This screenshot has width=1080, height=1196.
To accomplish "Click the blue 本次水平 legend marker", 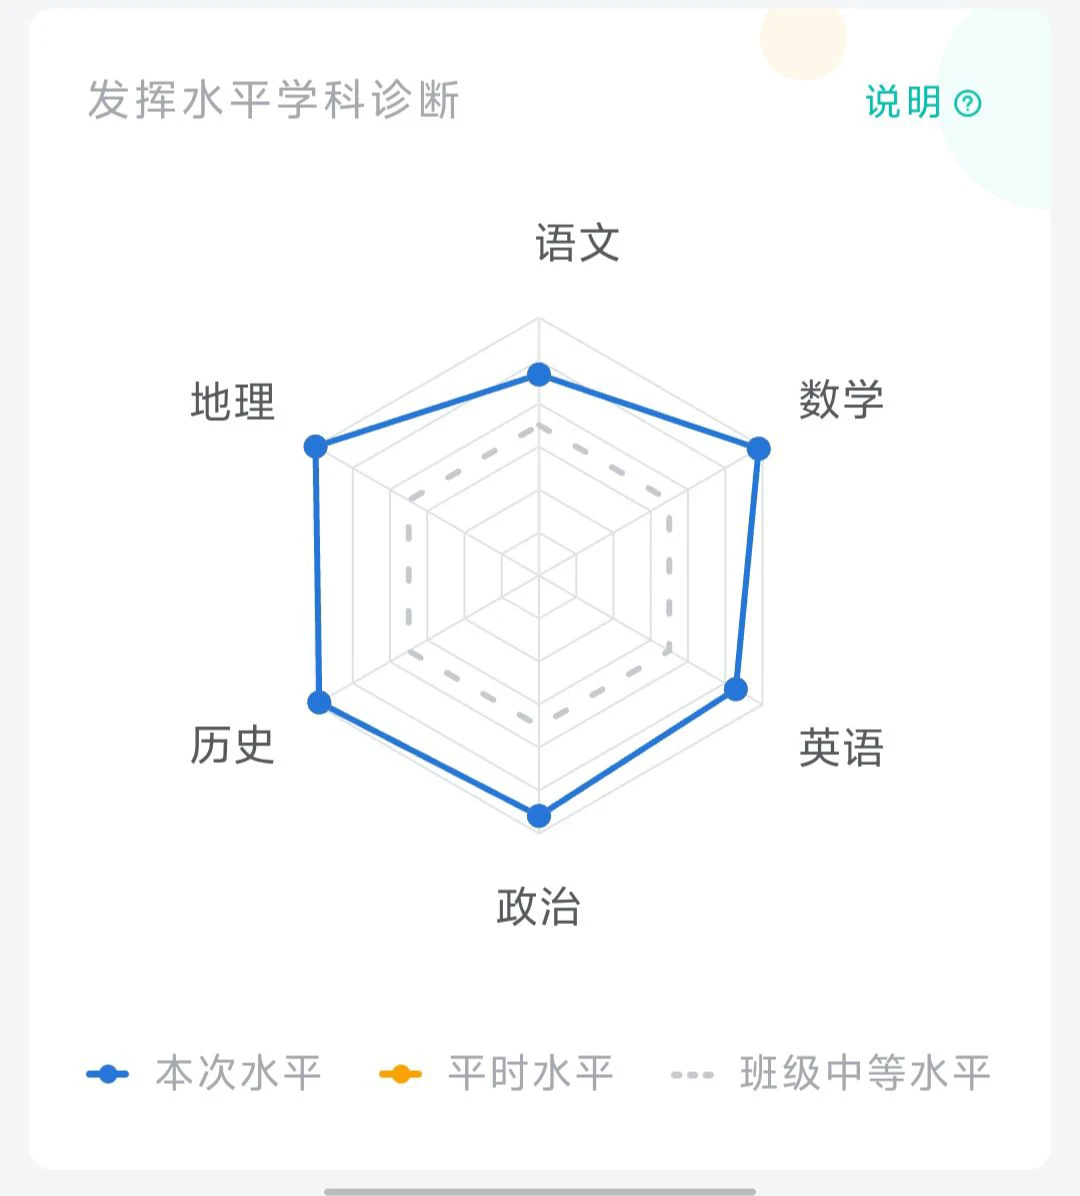I will coord(108,1074).
